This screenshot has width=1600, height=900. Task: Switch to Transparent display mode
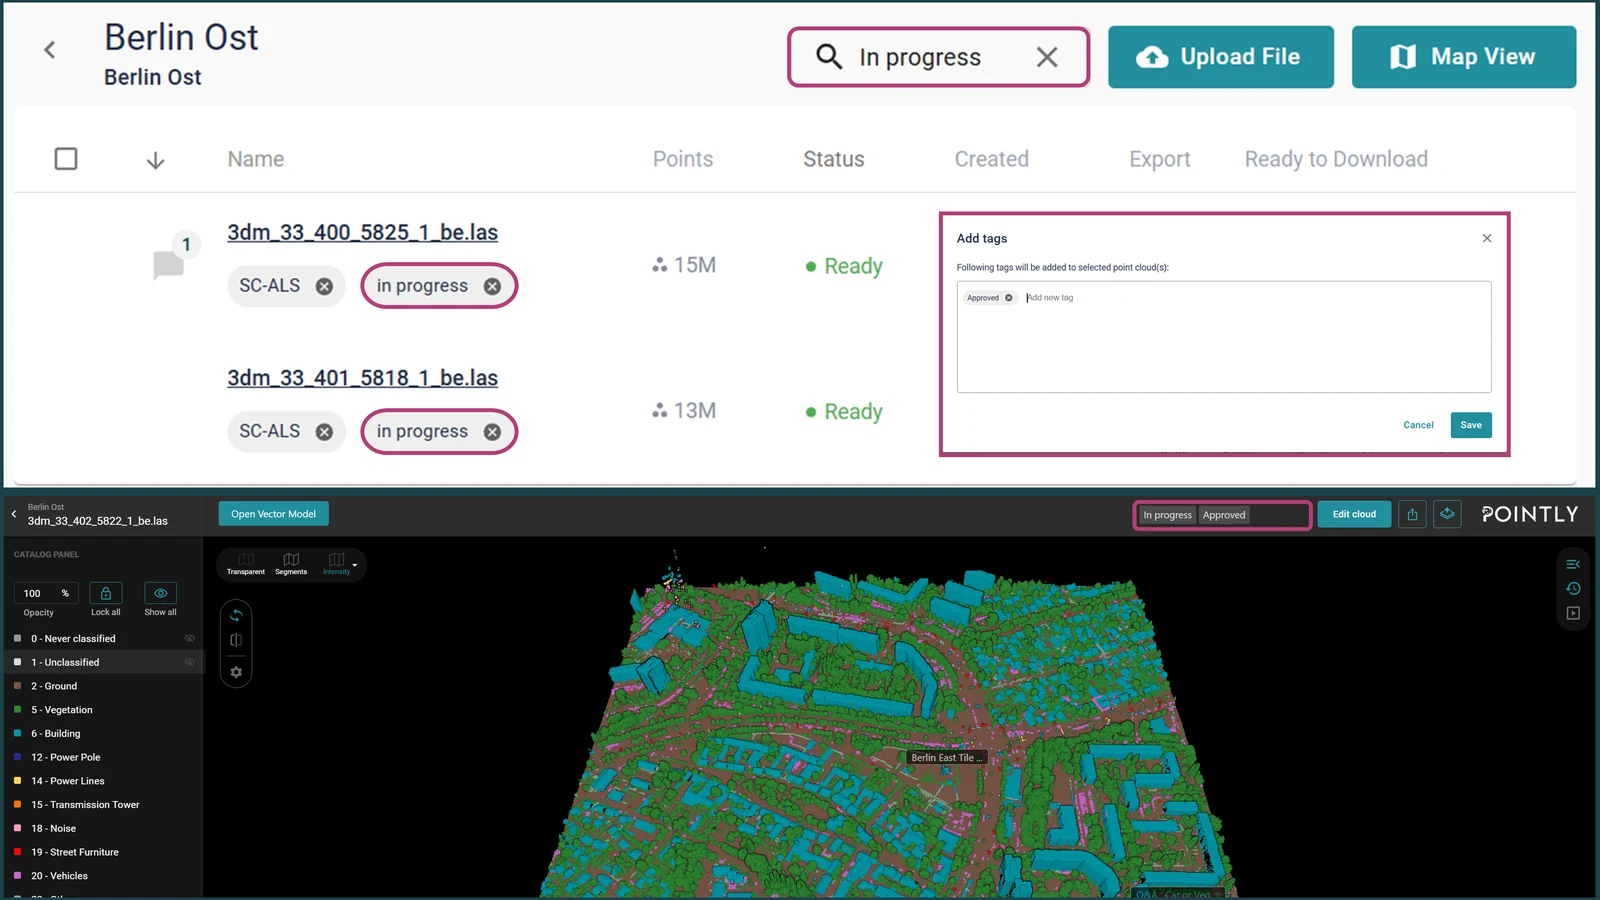pyautogui.click(x=246, y=564)
